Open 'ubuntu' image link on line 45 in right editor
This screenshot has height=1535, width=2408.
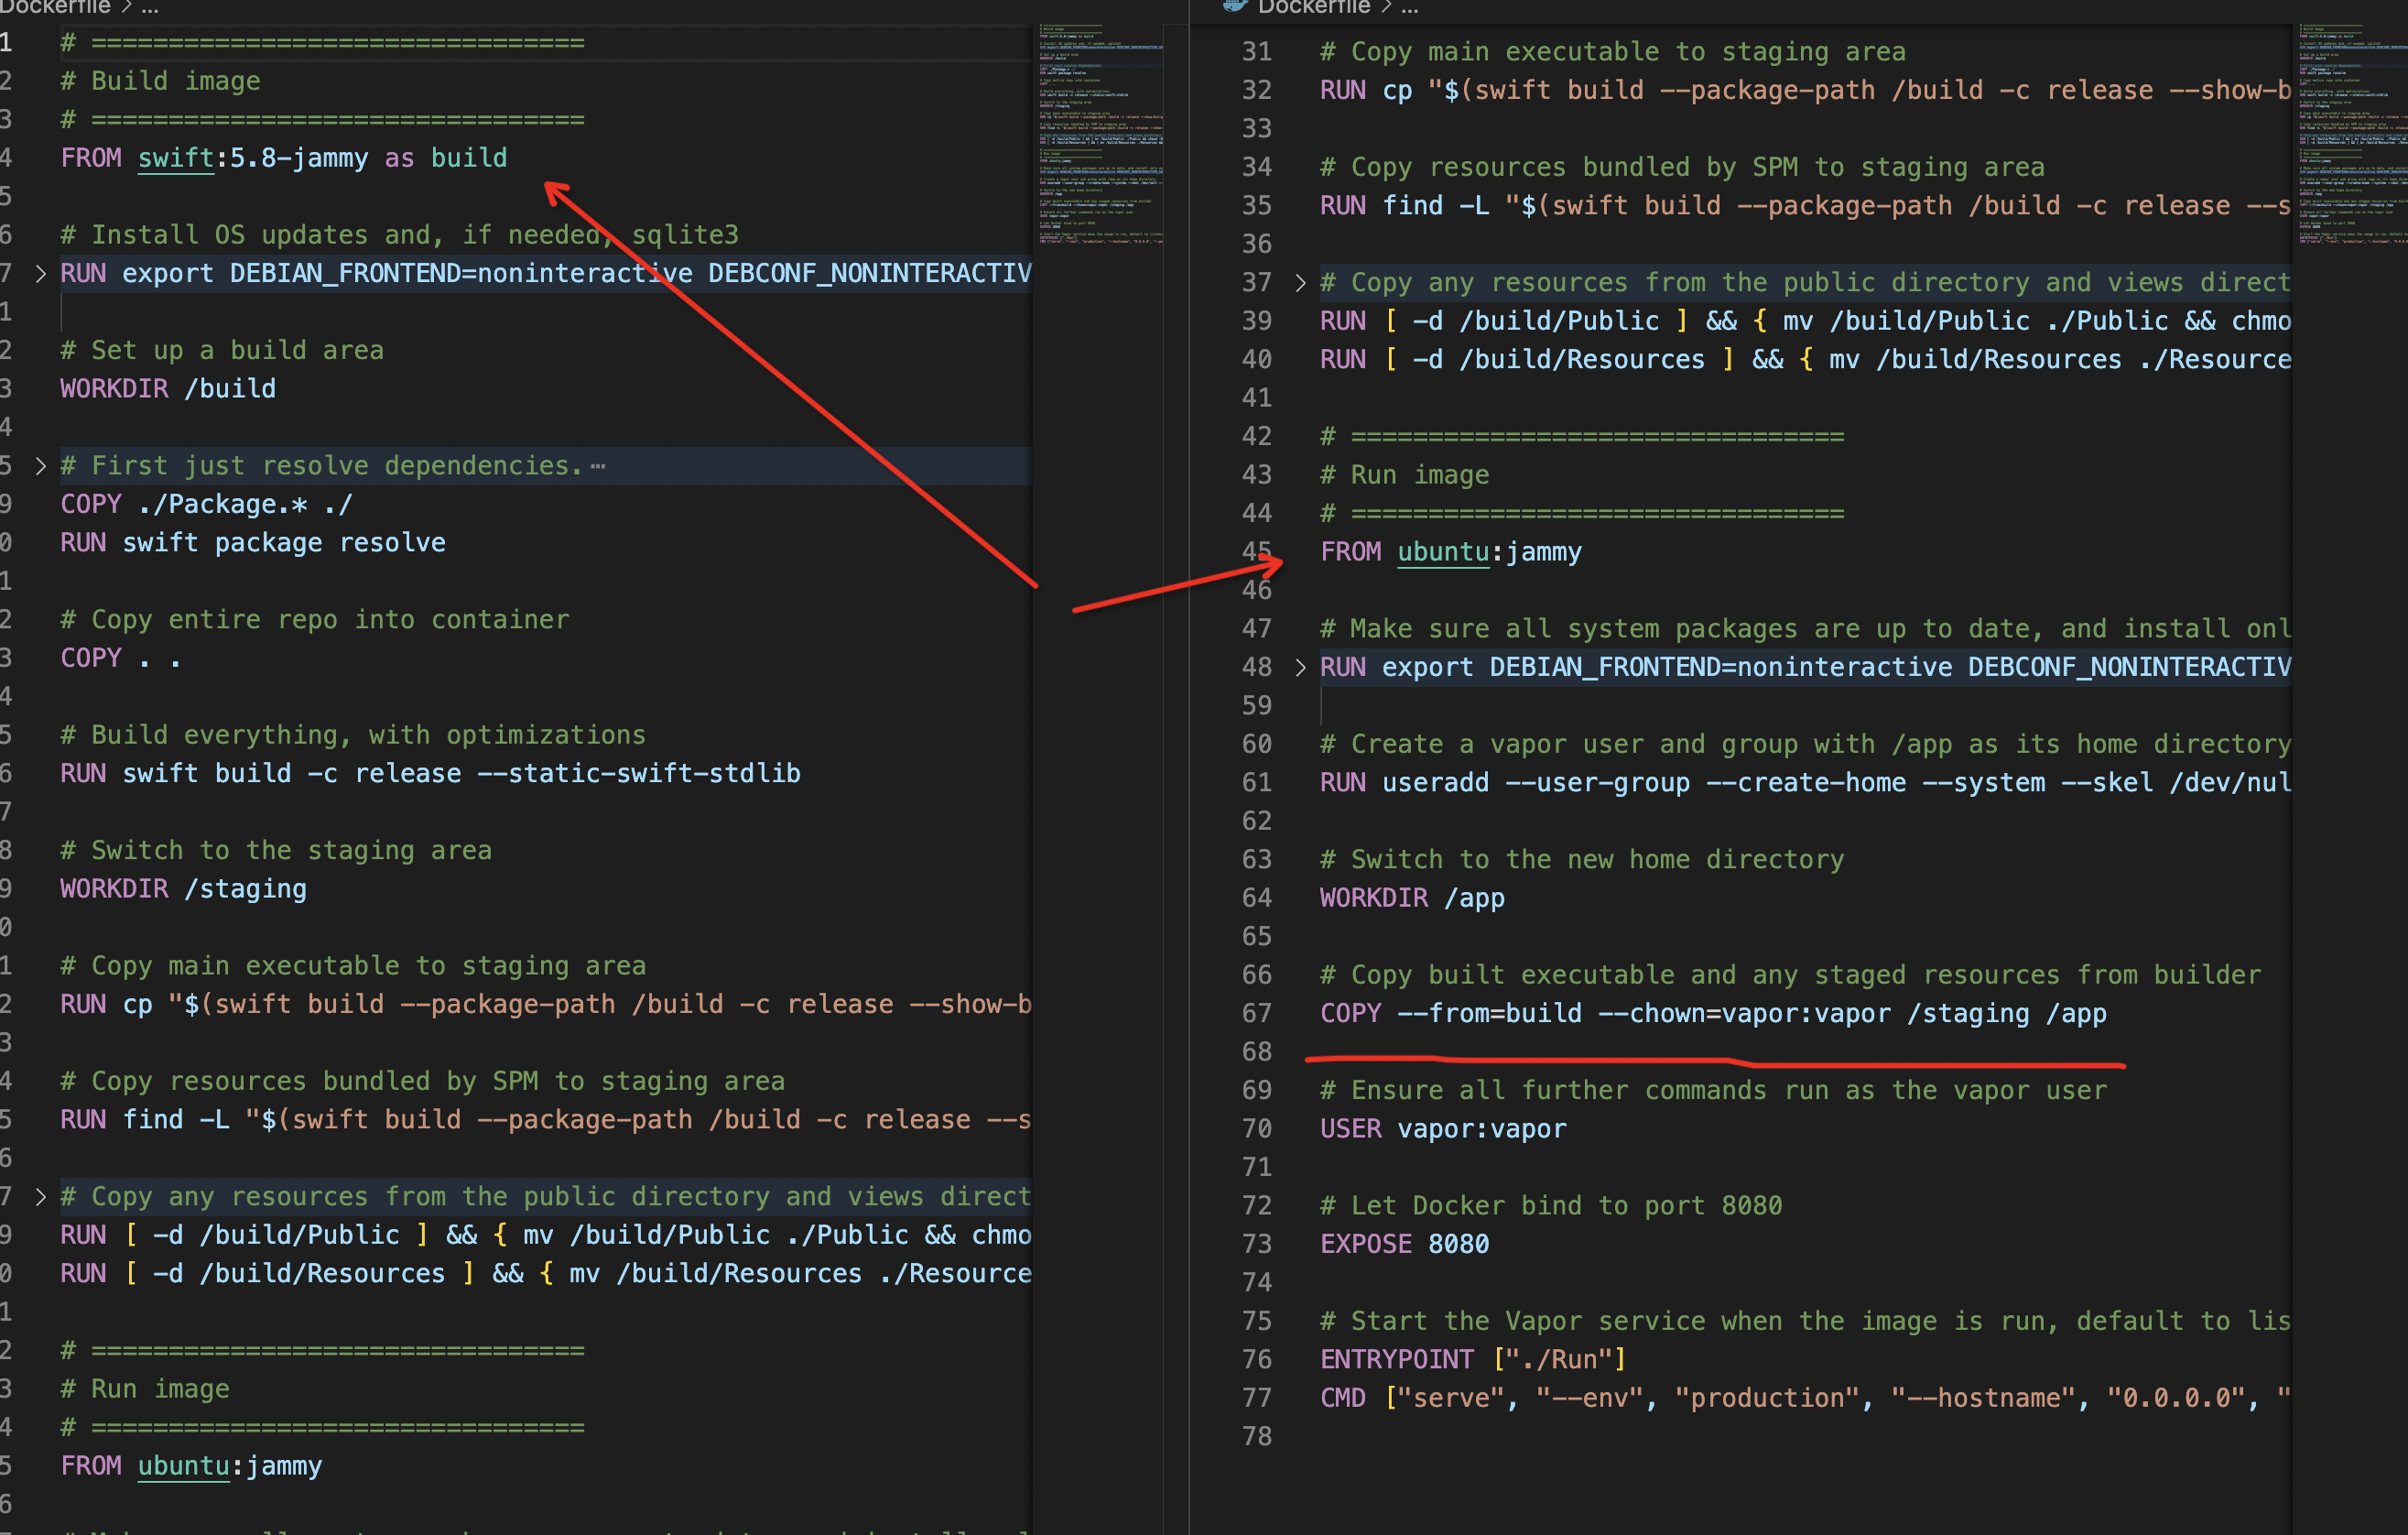pyautogui.click(x=1443, y=552)
